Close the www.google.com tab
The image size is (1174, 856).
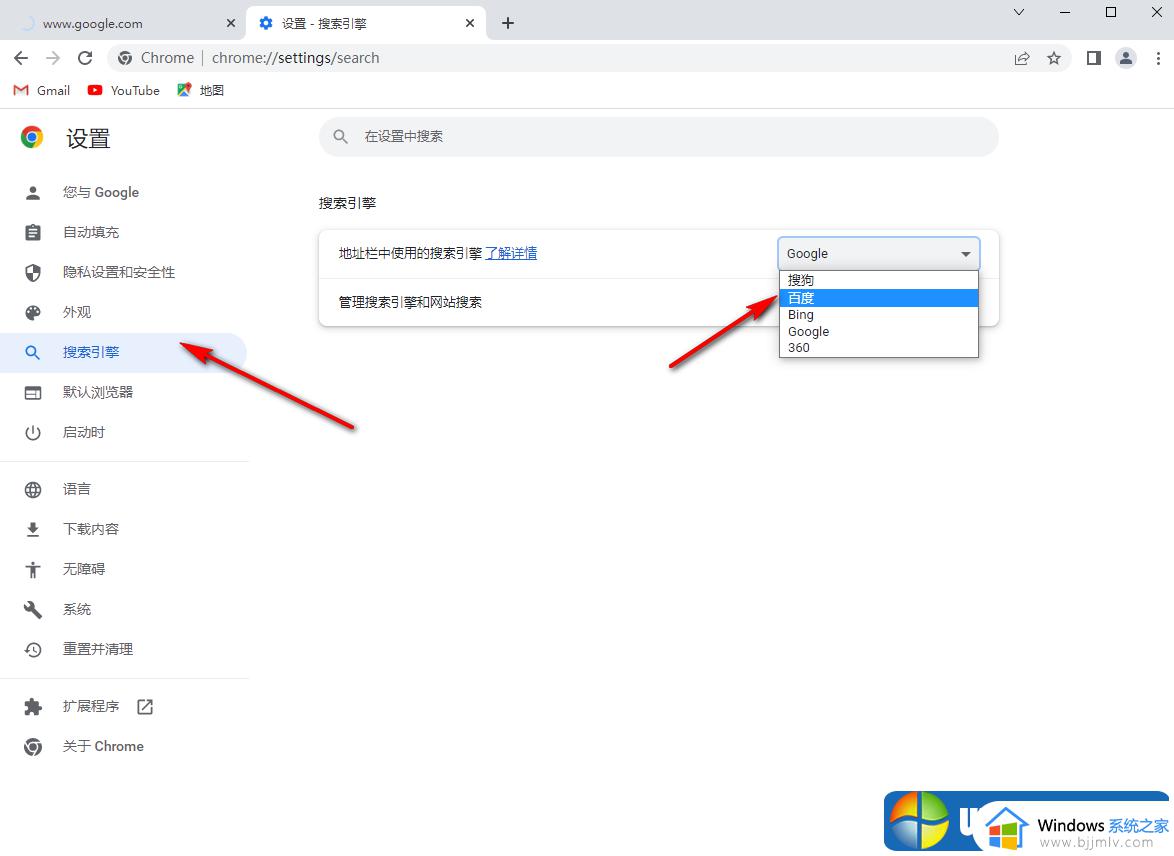231,23
